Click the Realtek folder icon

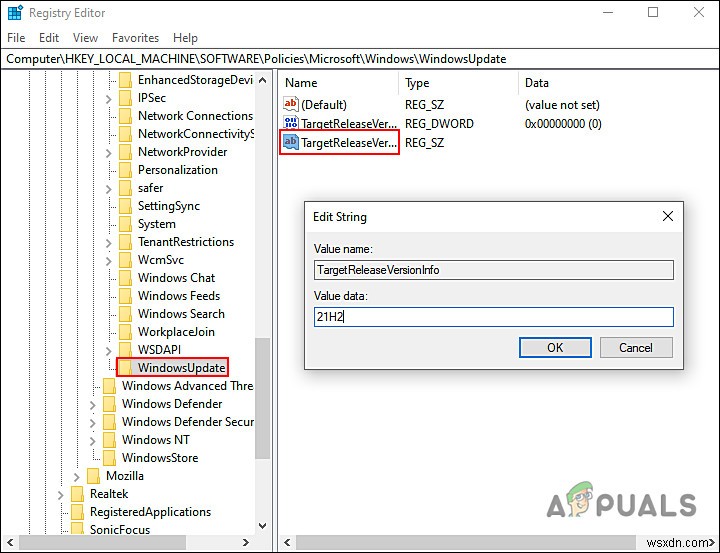point(77,494)
